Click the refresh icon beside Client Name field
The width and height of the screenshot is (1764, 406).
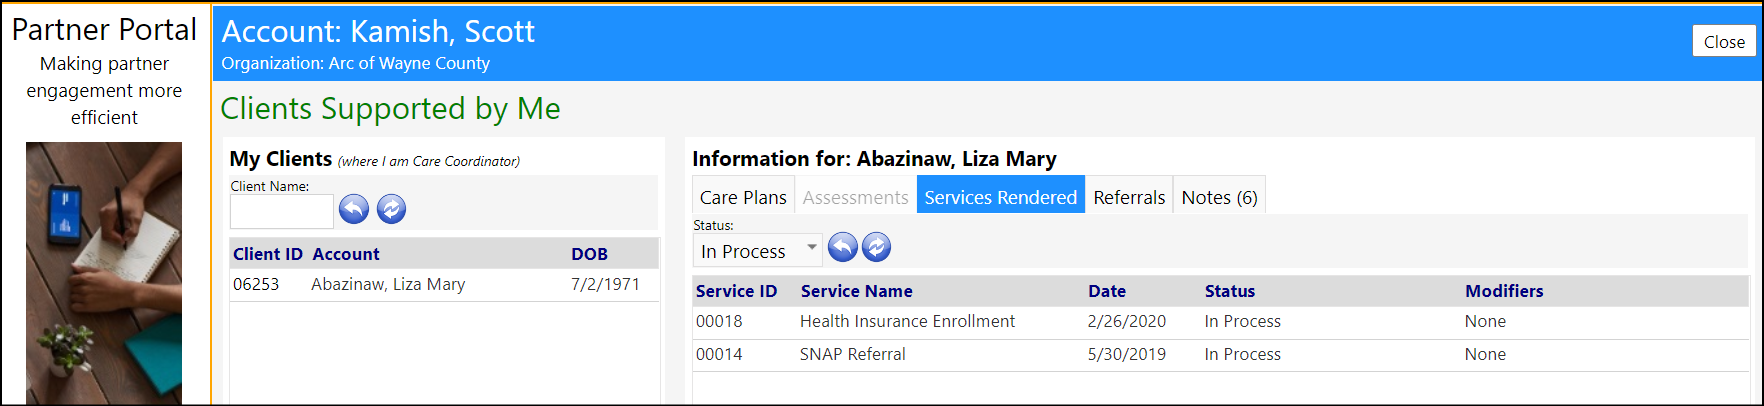coord(391,209)
